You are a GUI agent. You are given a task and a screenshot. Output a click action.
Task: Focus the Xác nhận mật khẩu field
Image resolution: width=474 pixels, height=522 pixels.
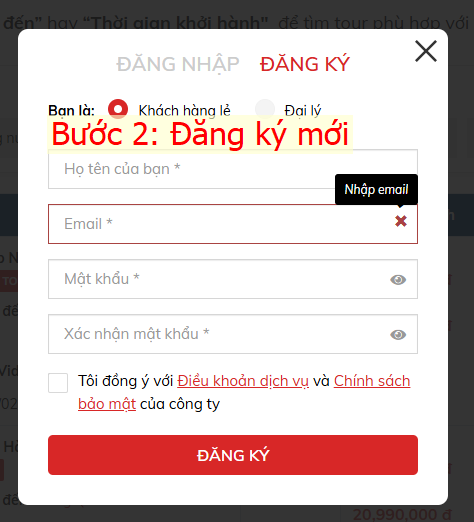click(233, 334)
